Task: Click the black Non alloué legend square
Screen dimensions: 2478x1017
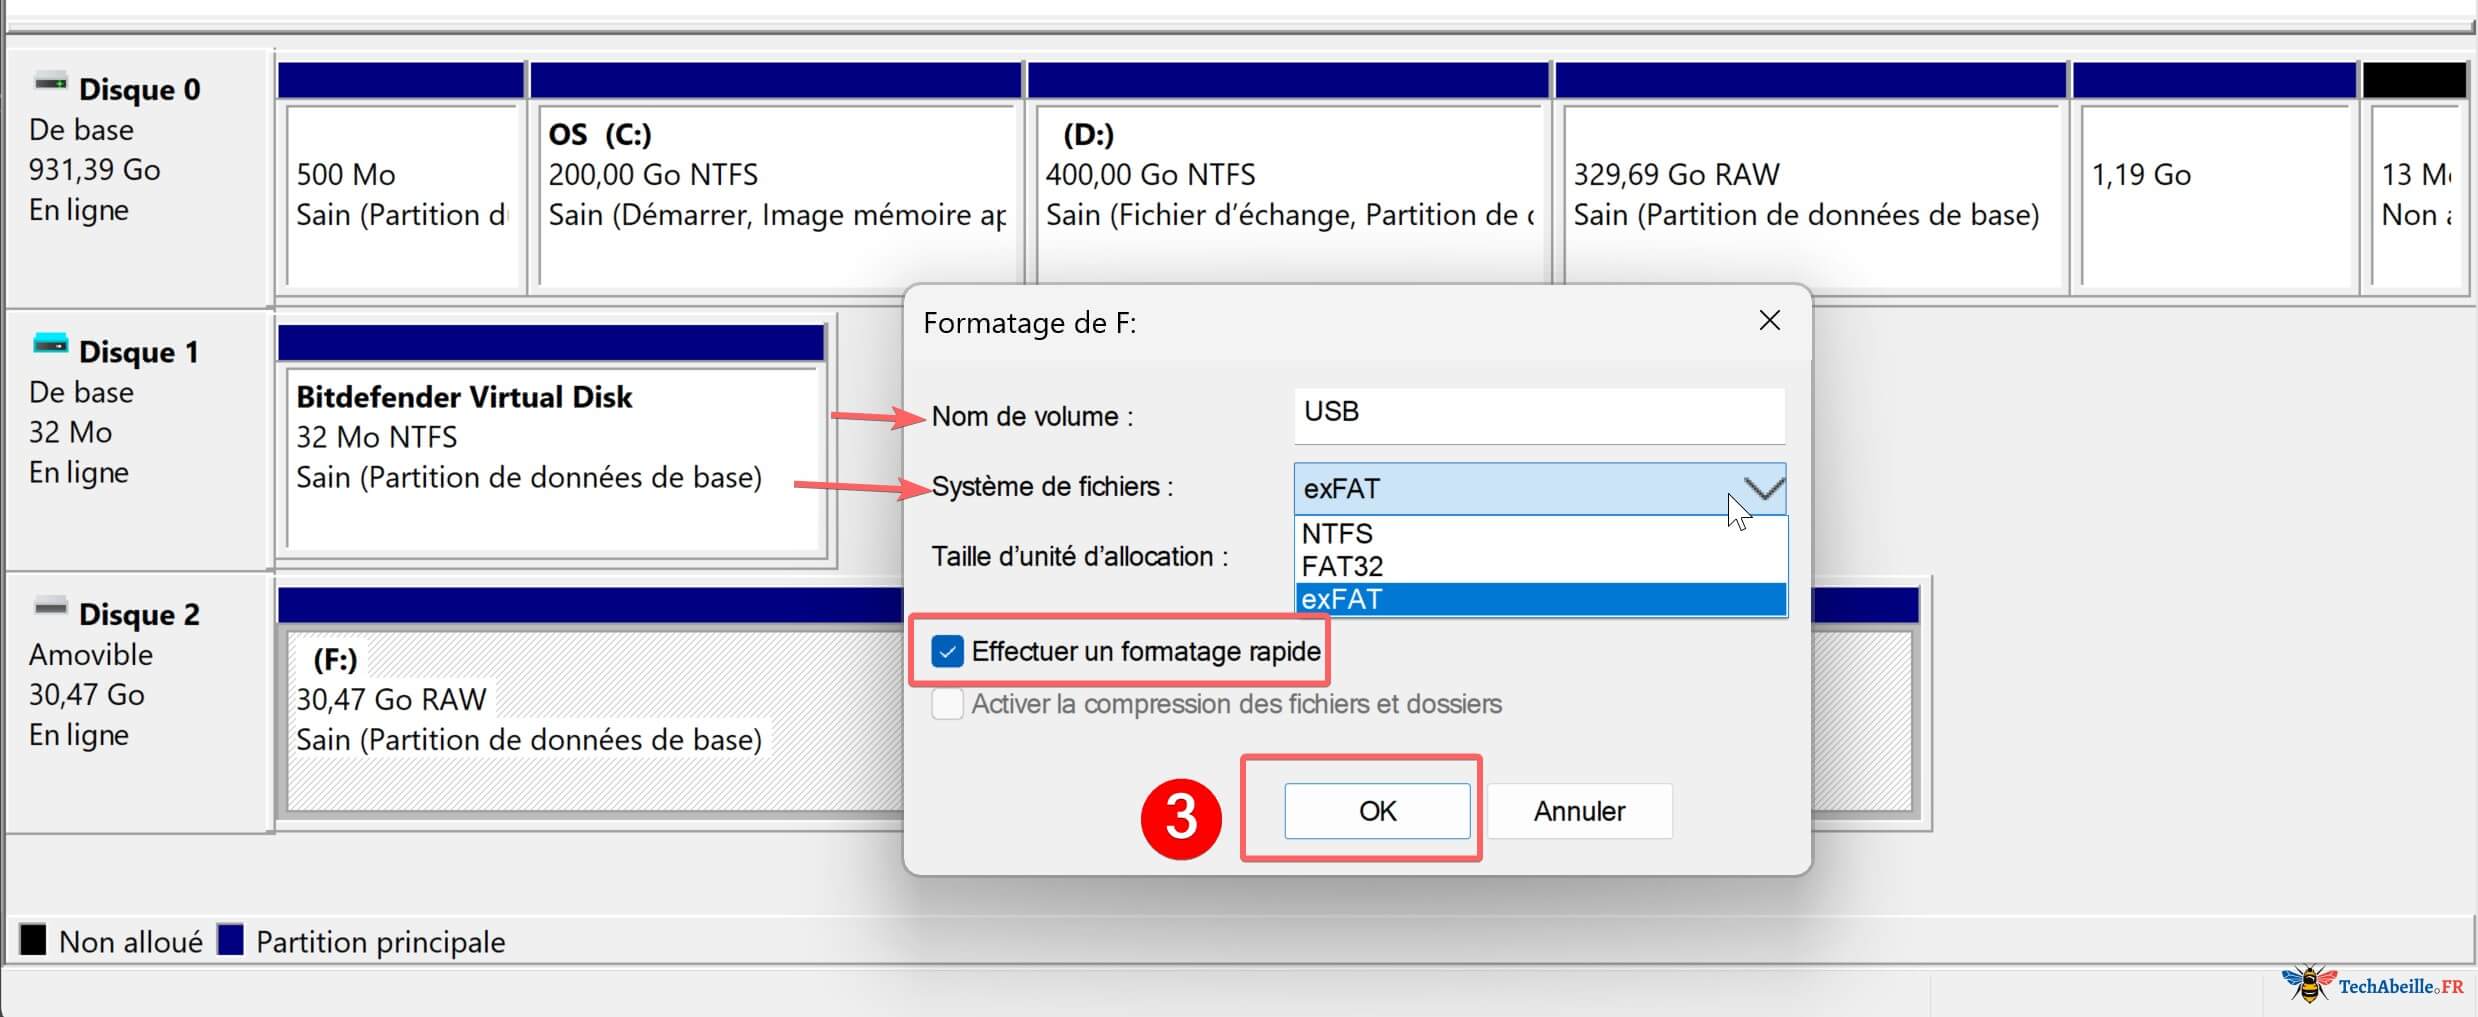Action: coord(33,940)
